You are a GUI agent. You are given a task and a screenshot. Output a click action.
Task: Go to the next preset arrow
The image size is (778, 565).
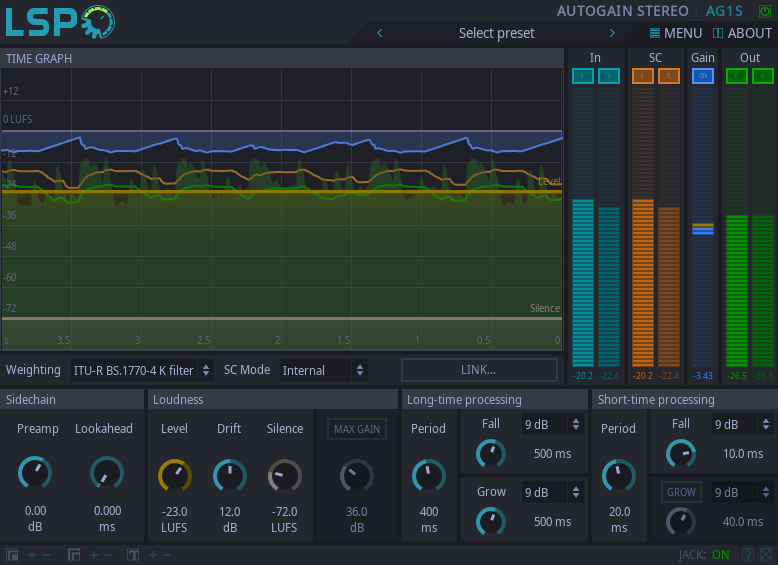tap(612, 33)
